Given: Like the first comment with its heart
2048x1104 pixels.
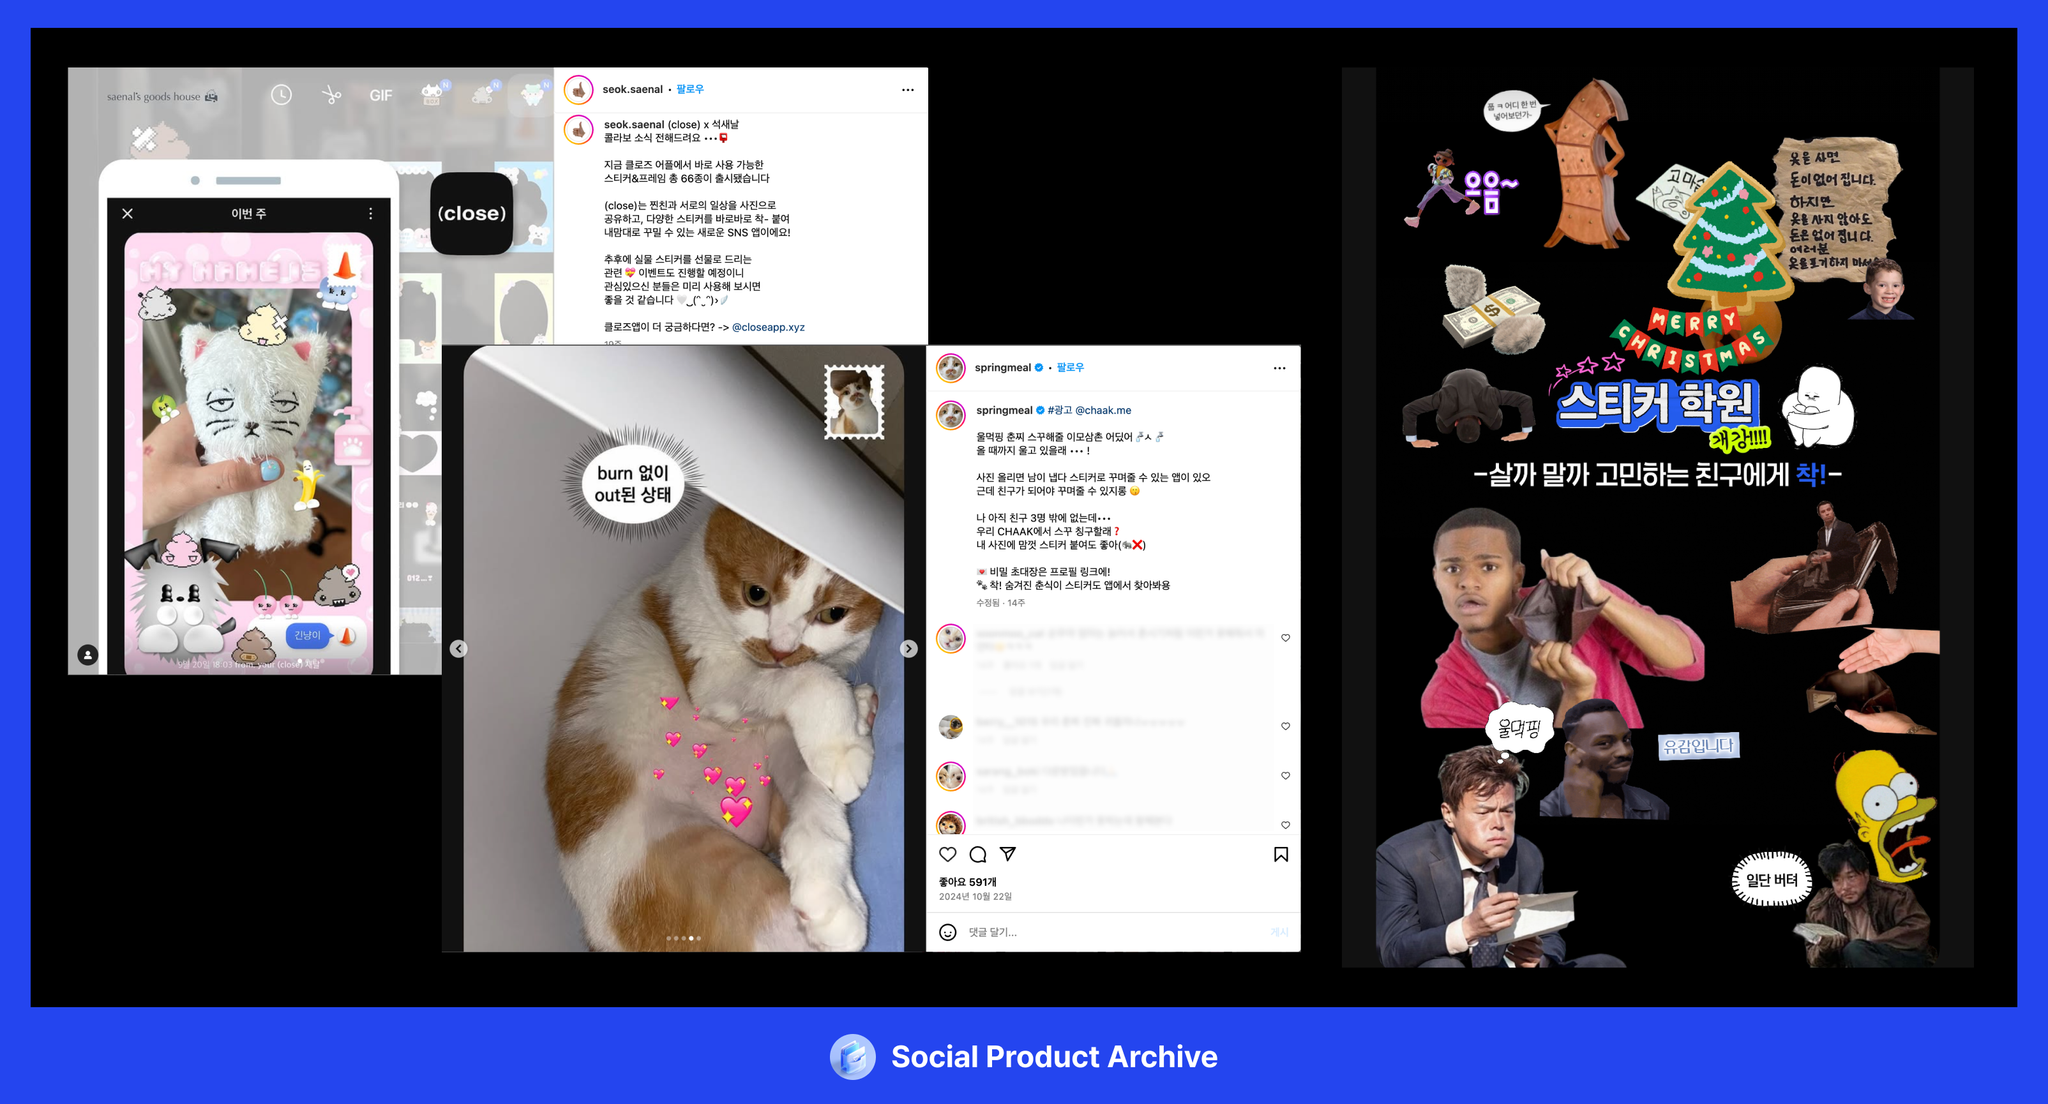Looking at the screenshot, I should point(1285,638).
